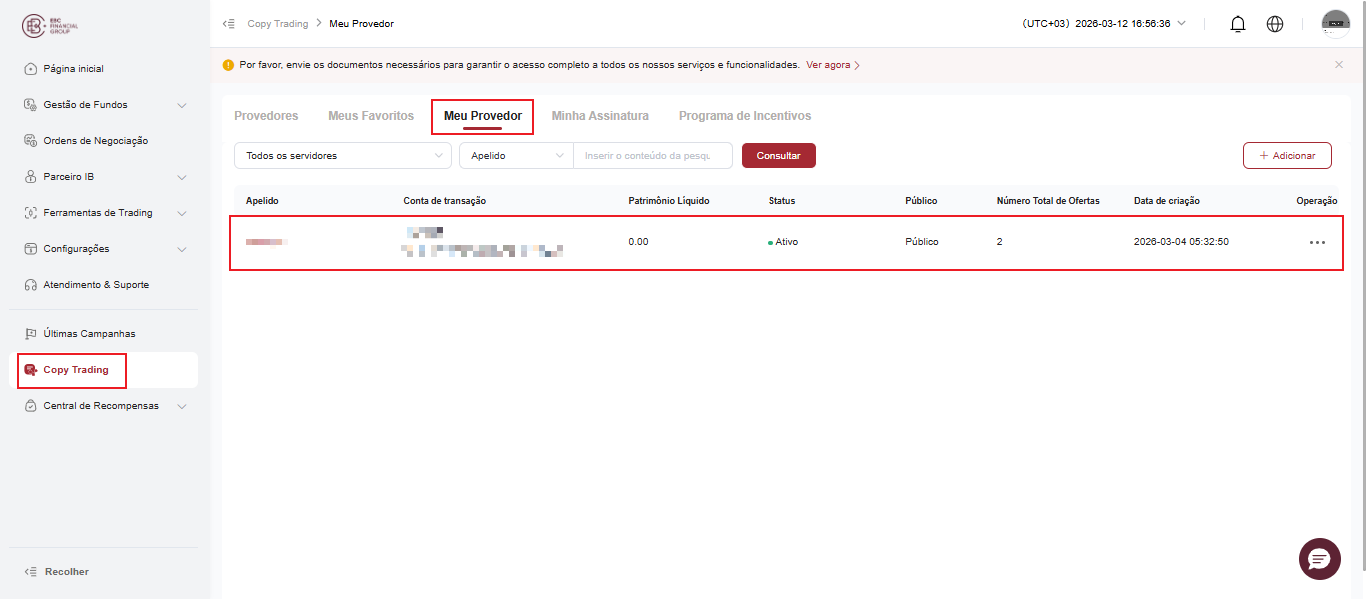Screen dimensions: 1366x599
Task: Click the Configurações sidebar icon
Action: (x=30, y=249)
